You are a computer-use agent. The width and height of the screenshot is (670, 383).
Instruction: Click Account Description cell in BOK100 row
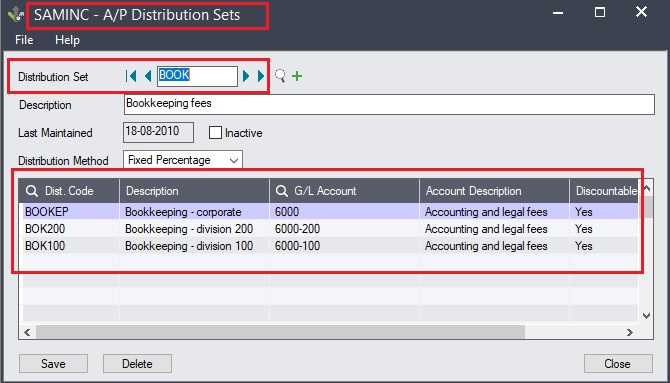click(x=494, y=246)
